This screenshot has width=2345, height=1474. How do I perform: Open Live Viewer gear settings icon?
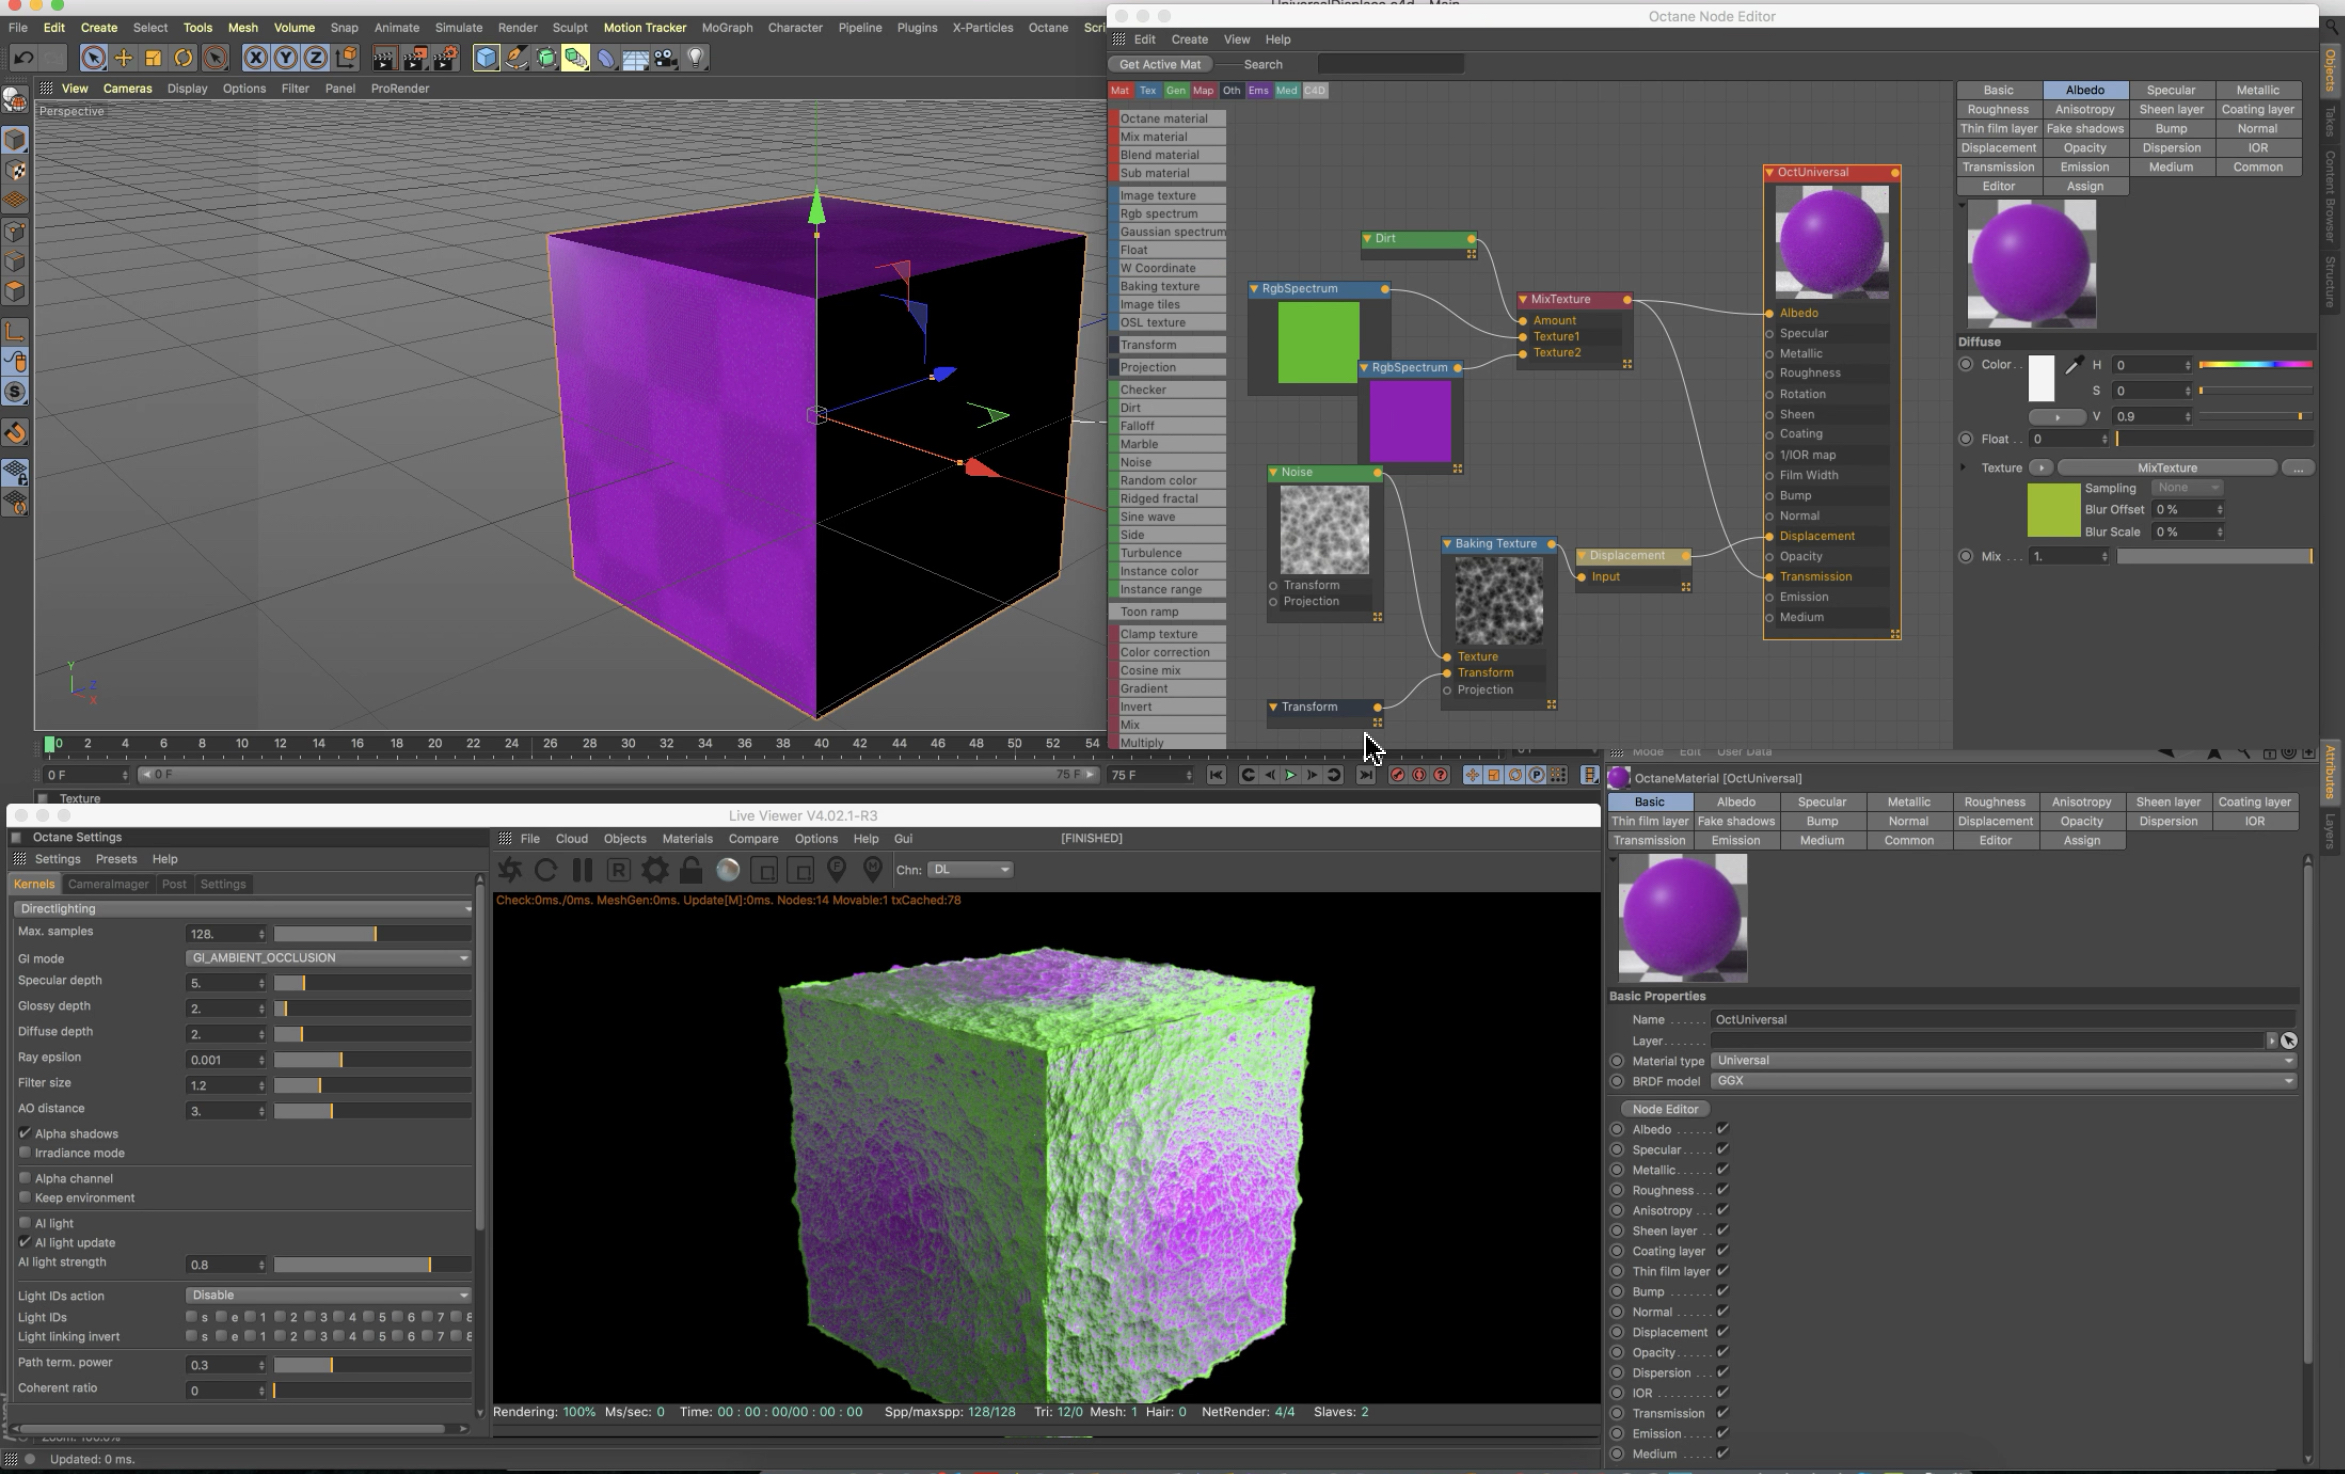(655, 870)
